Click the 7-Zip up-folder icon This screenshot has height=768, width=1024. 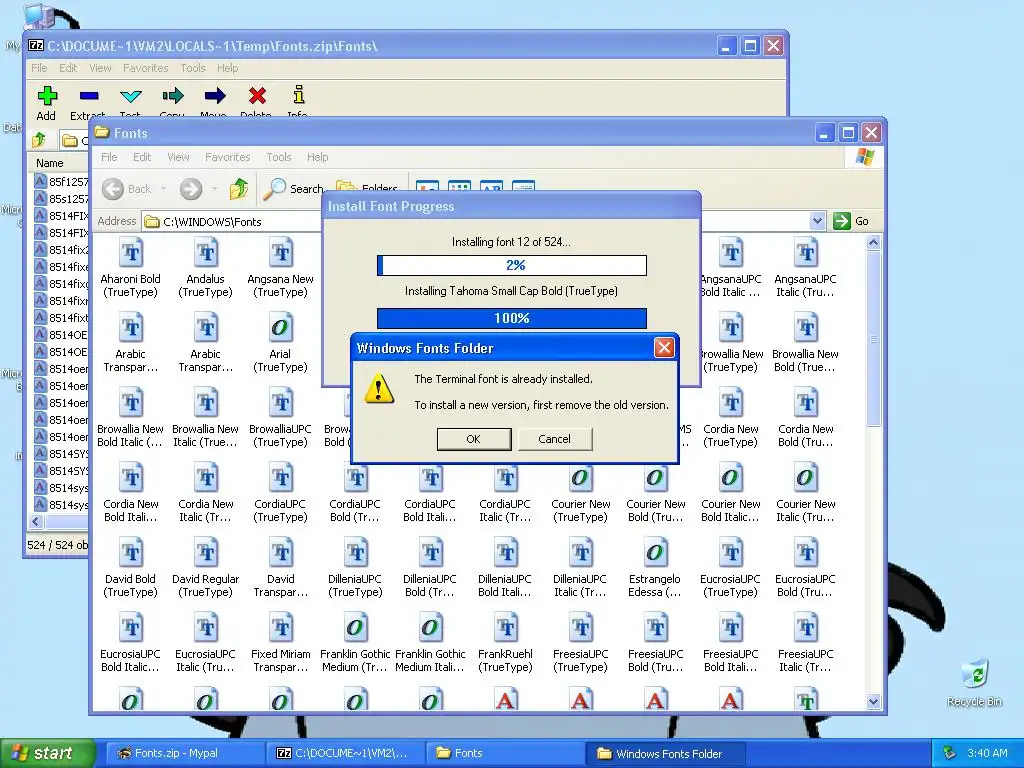coord(39,140)
